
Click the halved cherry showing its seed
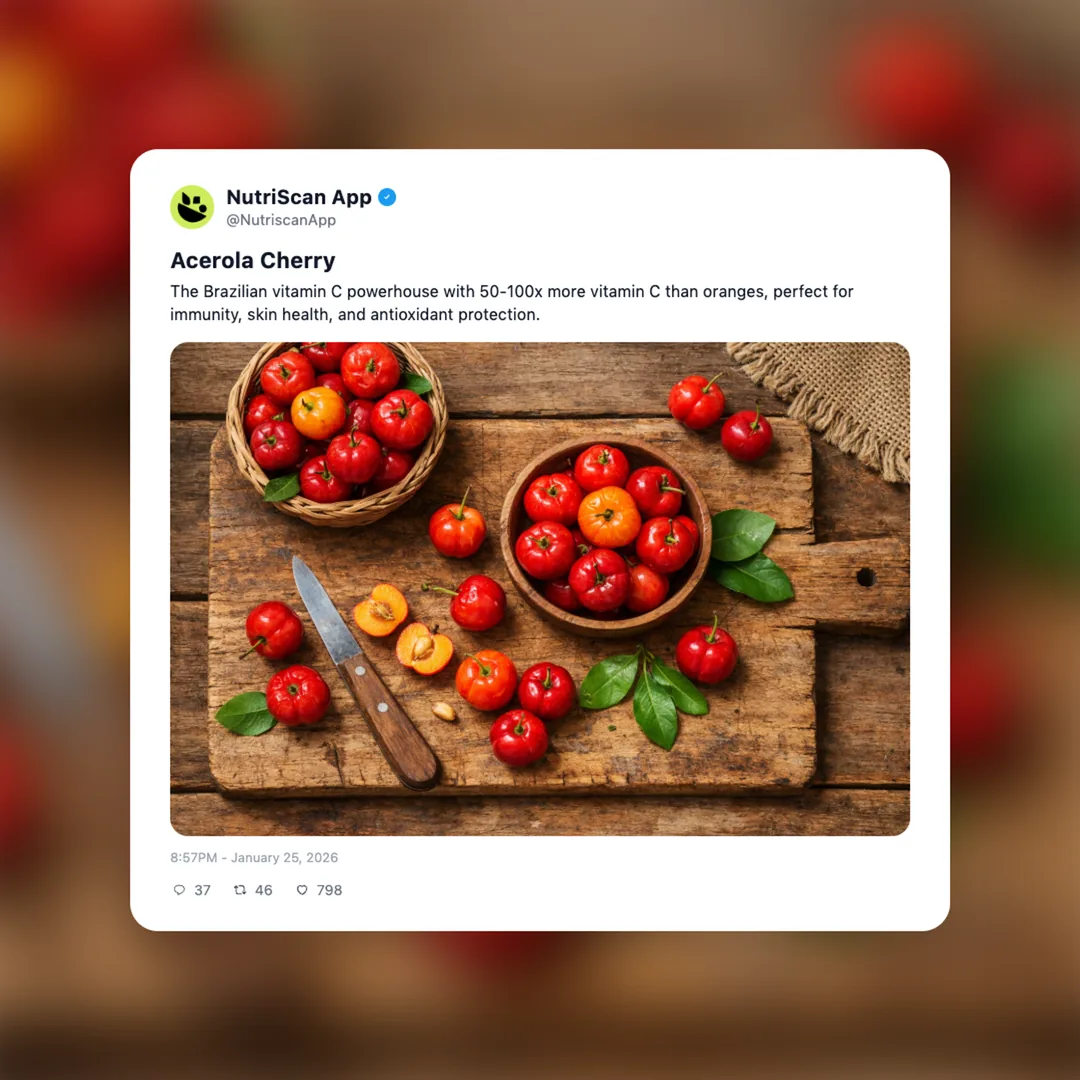424,648
